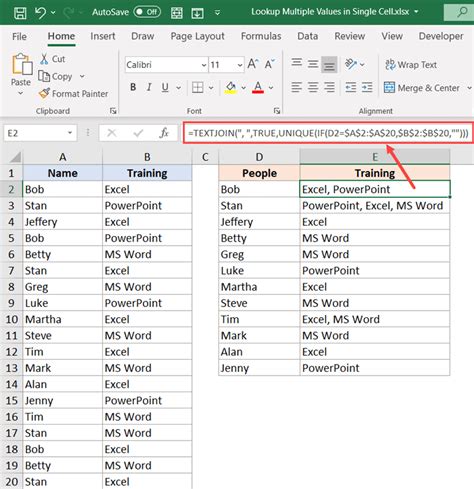The width and height of the screenshot is (474, 489).
Task: Click the Decrease Indent icon
Action: point(350,88)
